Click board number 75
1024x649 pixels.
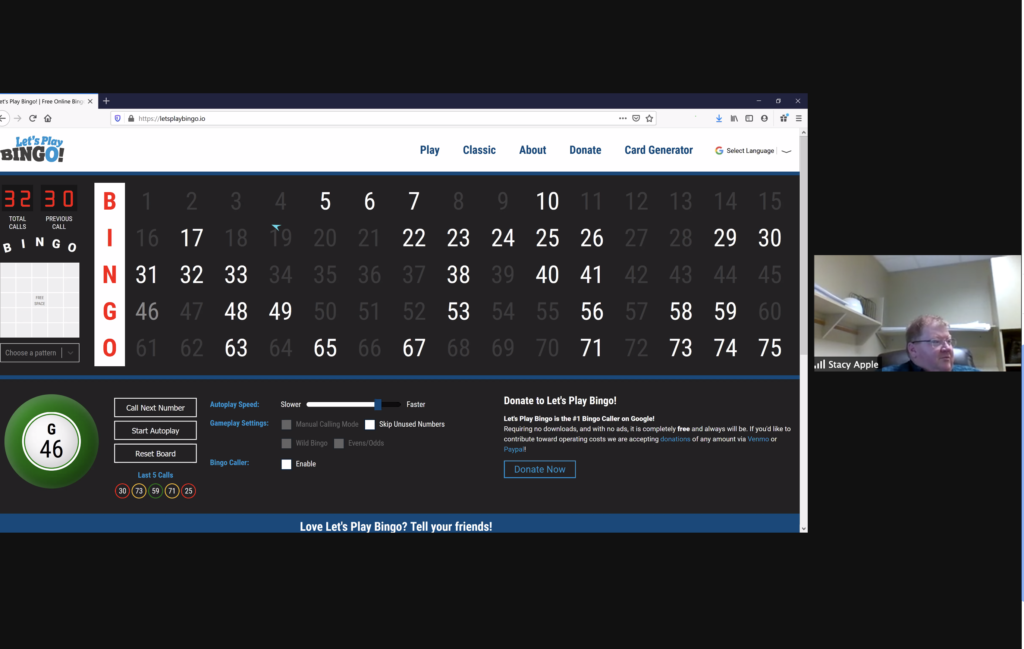pos(769,348)
